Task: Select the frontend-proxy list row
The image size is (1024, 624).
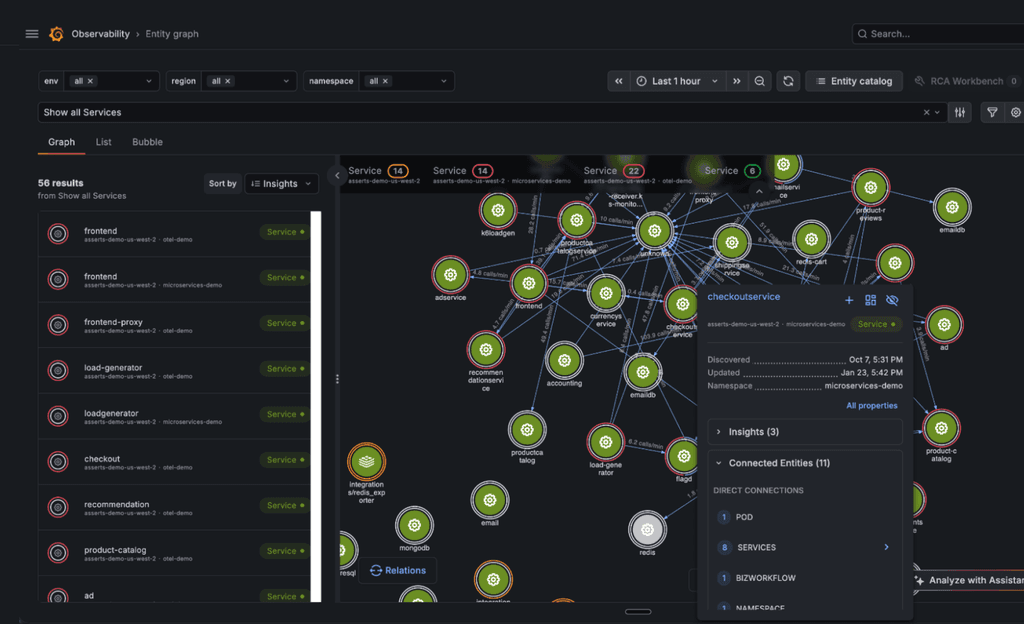Action: 174,325
